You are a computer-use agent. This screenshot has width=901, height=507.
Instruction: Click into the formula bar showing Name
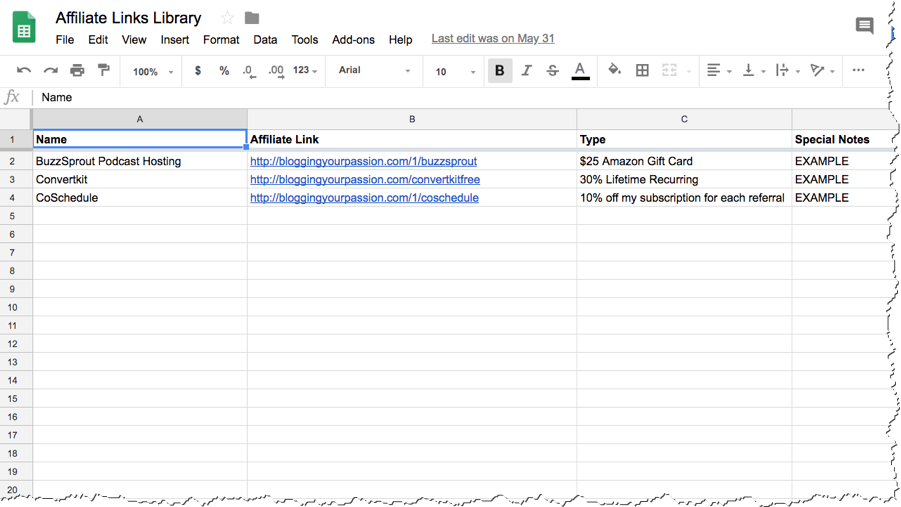tap(460, 97)
